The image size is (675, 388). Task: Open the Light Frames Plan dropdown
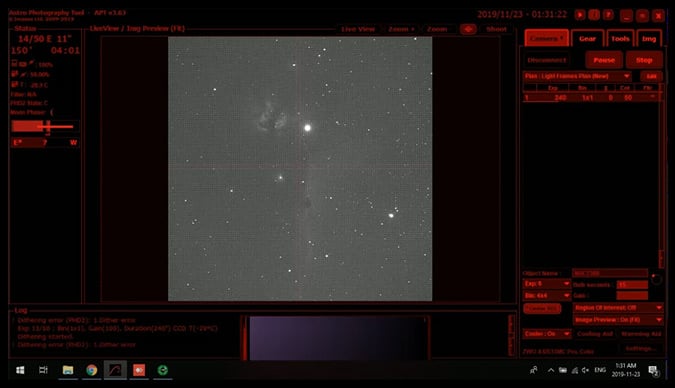[577, 76]
